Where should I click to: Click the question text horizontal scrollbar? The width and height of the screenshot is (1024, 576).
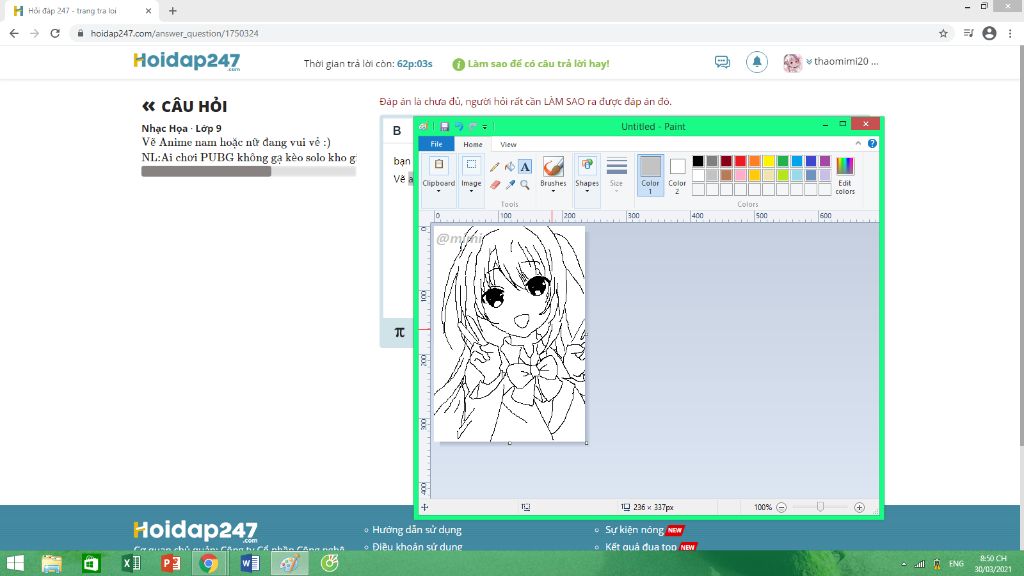point(206,171)
